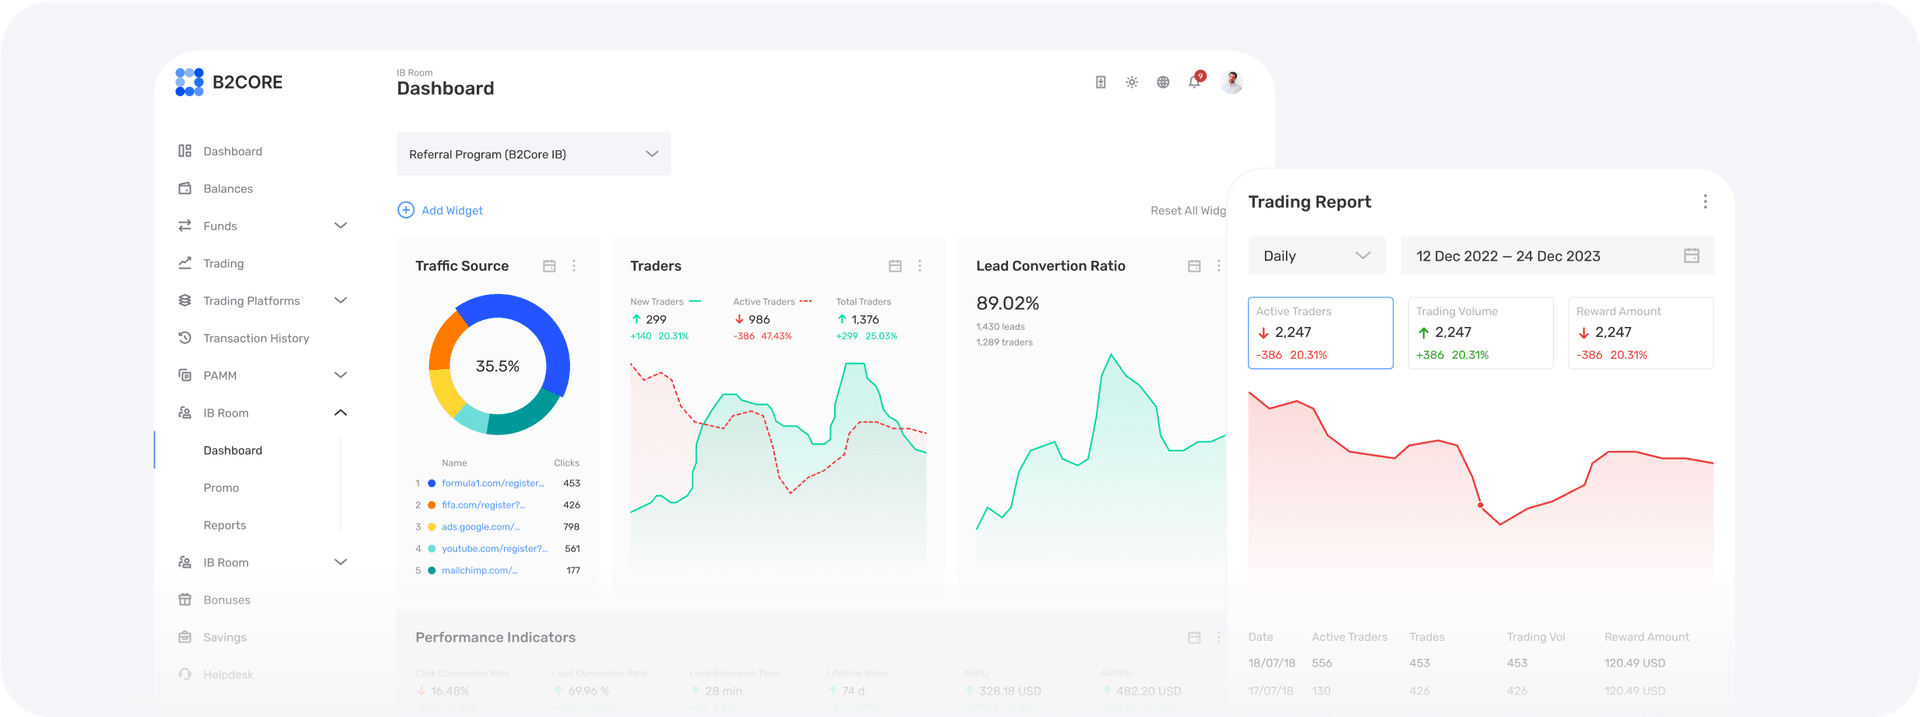Select the active IB Room Dashboard subitem
The image size is (1920, 717).
[233, 450]
